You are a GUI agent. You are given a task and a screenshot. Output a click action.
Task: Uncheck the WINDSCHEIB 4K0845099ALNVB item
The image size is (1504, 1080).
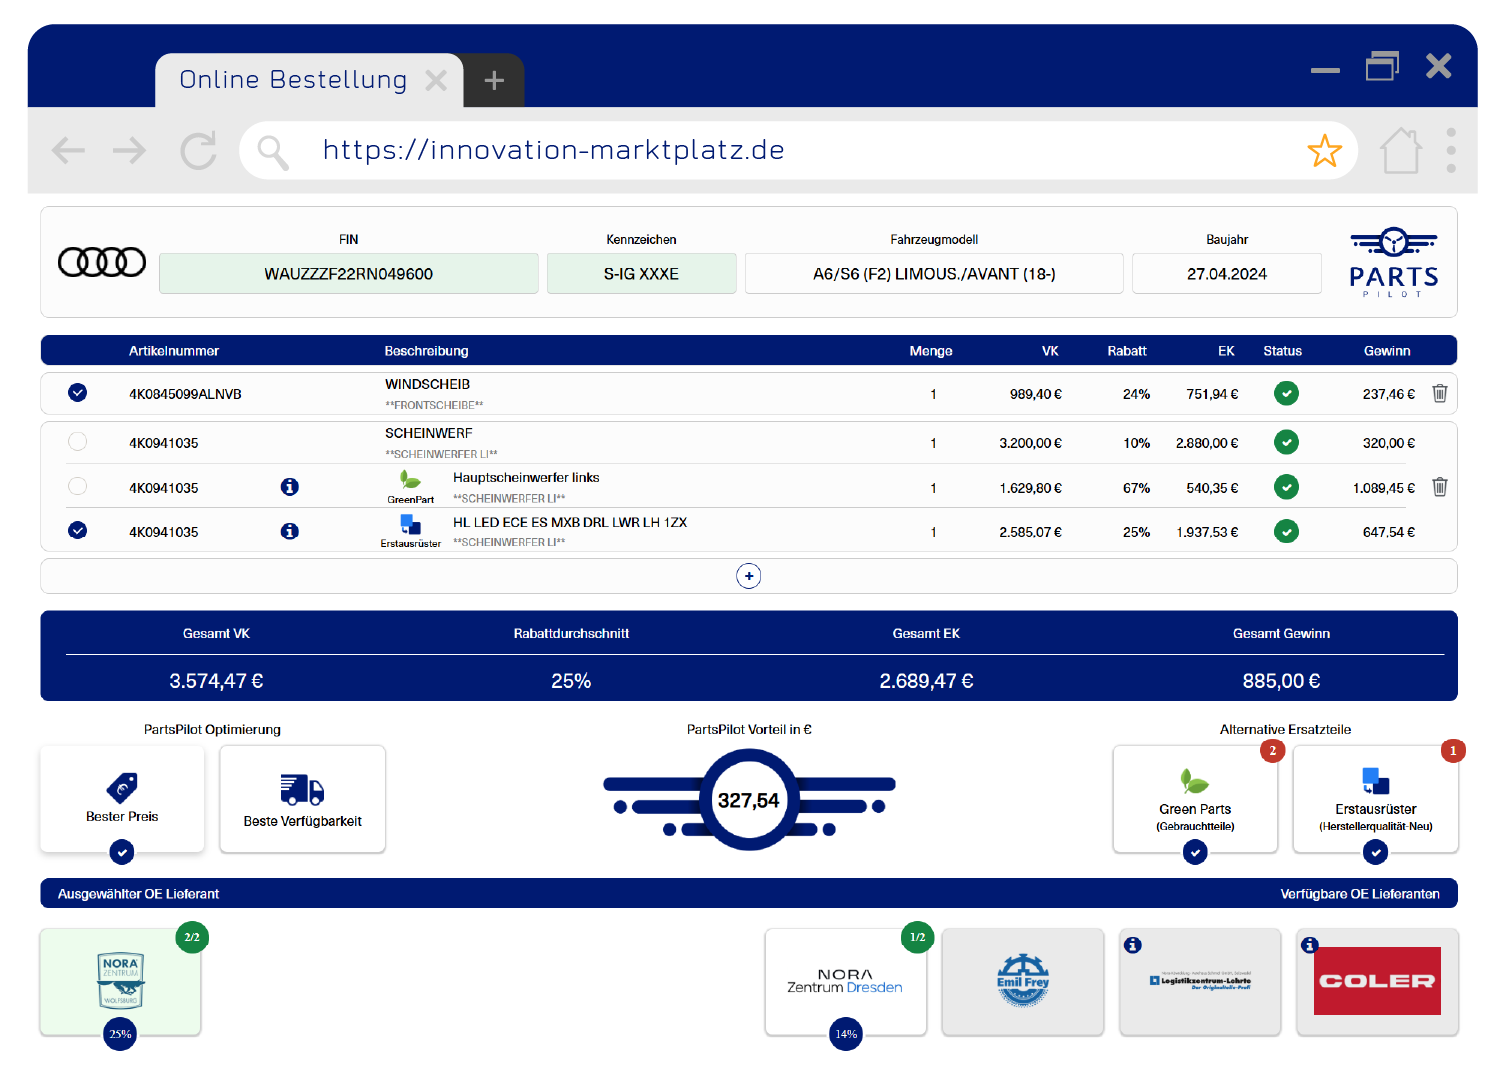77,393
